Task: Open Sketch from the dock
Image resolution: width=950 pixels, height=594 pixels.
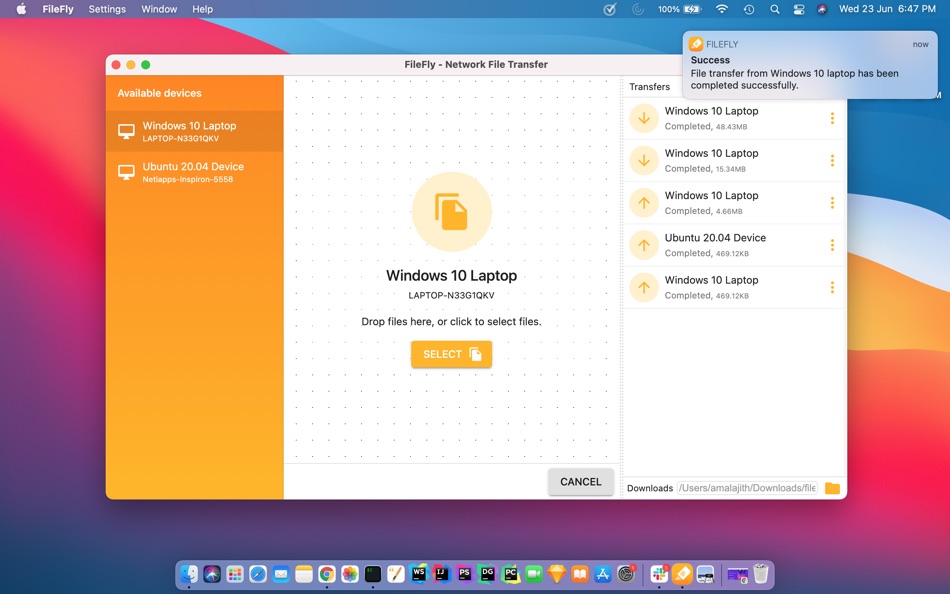Action: click(x=556, y=573)
